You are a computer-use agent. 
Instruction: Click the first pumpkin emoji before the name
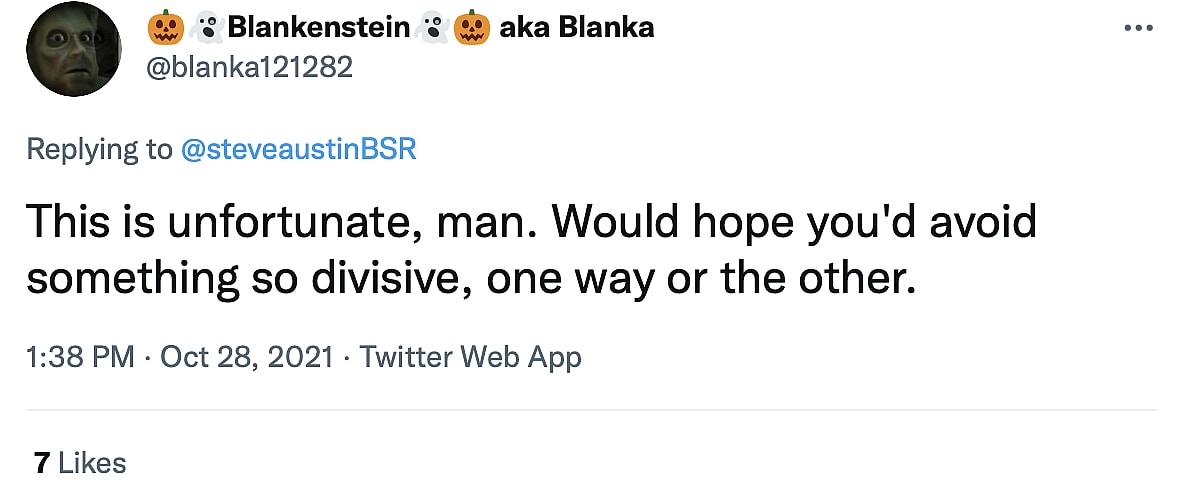165,27
